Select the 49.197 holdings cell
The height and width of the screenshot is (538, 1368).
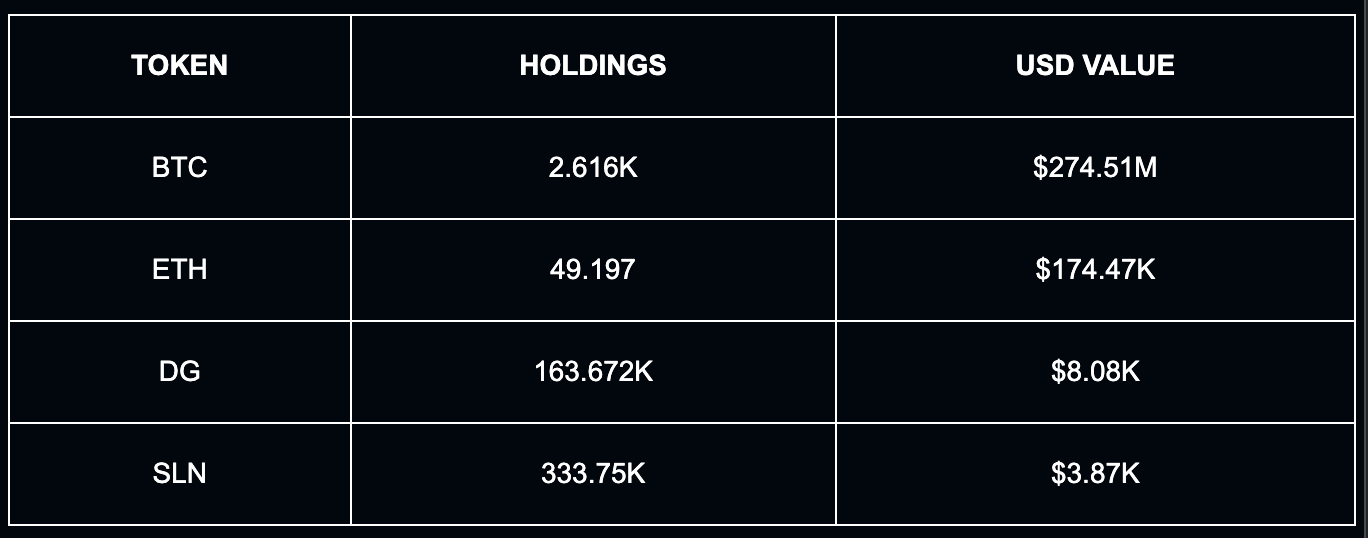pos(593,269)
